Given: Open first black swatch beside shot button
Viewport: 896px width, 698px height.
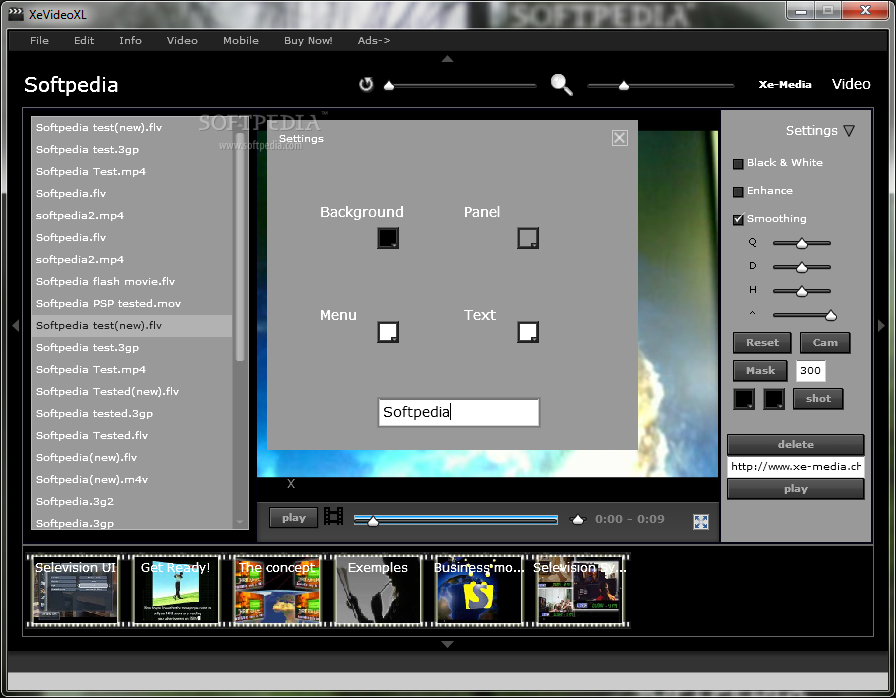Looking at the screenshot, I should [744, 399].
